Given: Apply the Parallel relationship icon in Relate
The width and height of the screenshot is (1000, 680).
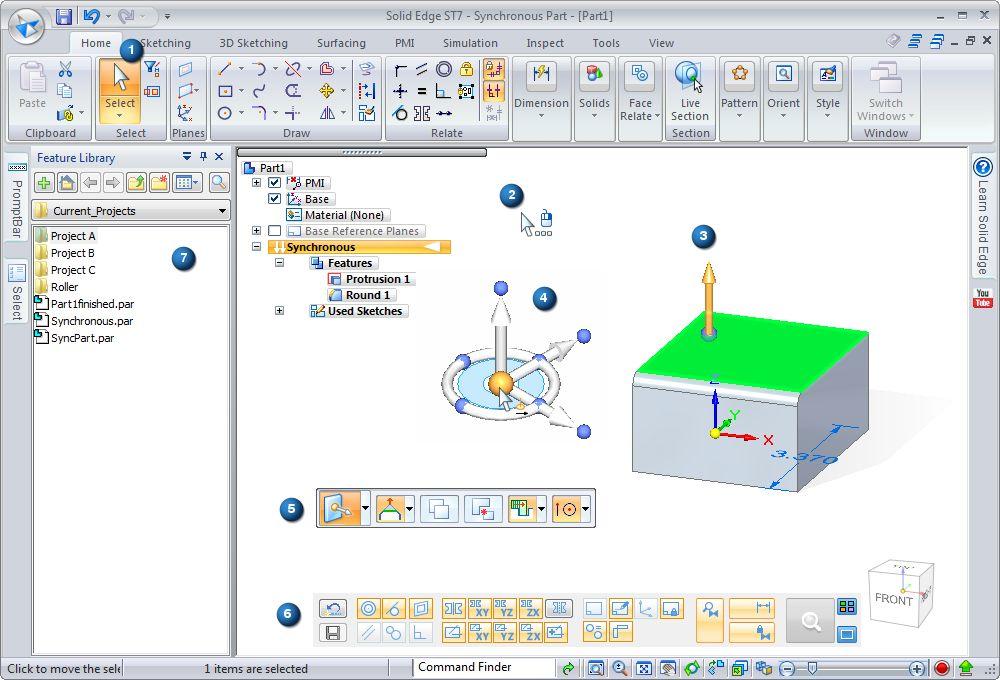Looking at the screenshot, I should tap(422, 69).
